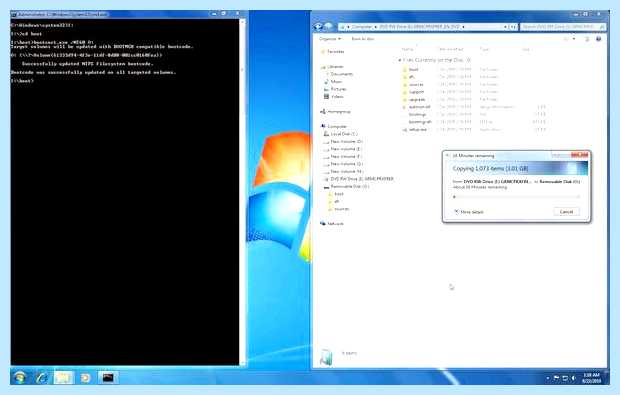Open the Documents library
Viewport: 620px width, 395px height.
click(341, 74)
